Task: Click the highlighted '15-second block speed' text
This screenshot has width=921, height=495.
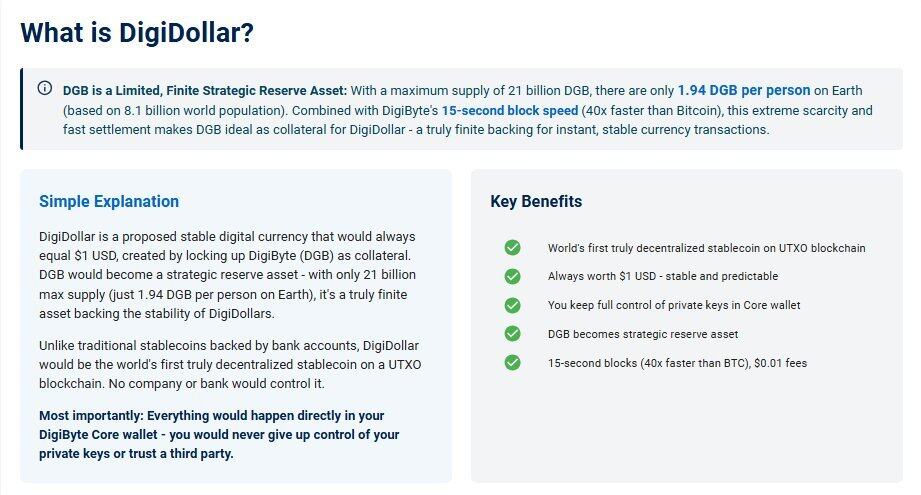Action: [510, 110]
